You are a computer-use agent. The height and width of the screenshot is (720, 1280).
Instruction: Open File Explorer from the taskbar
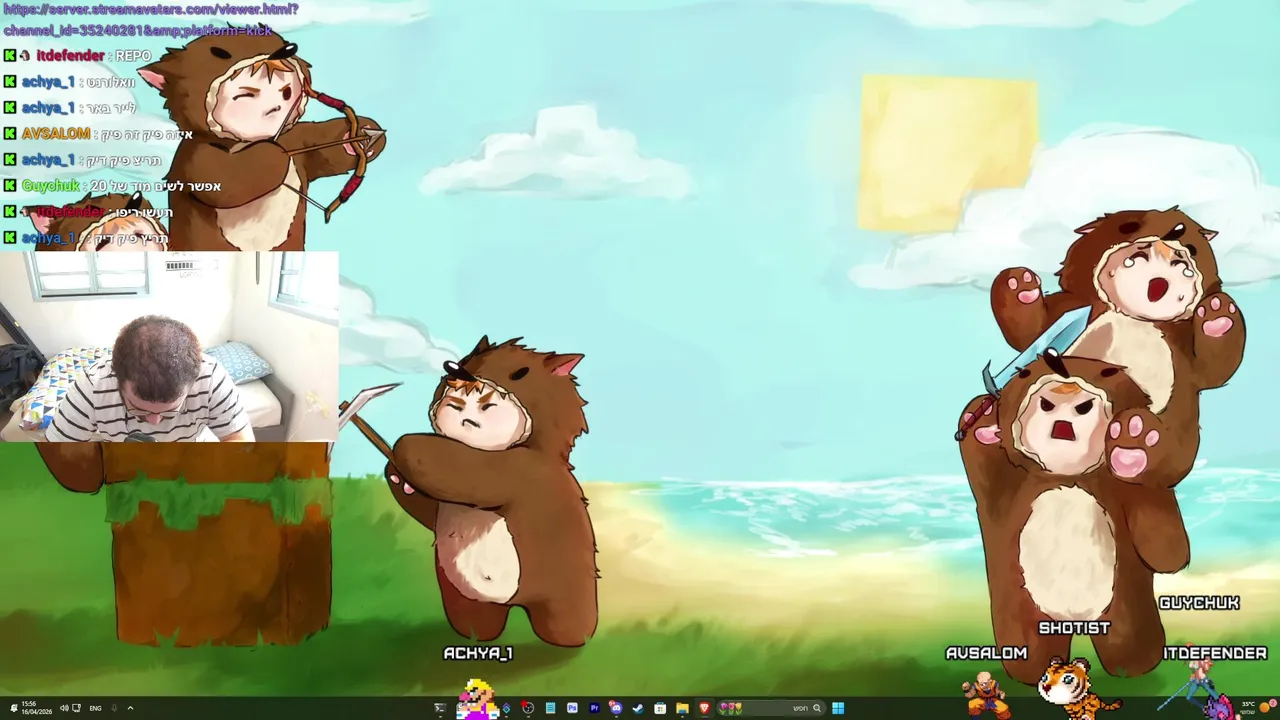click(682, 708)
